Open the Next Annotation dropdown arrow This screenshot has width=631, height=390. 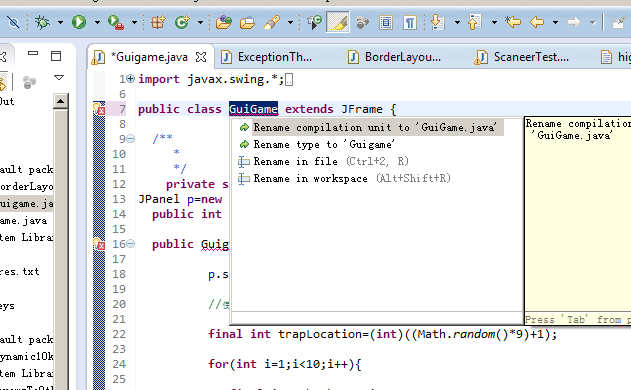point(457,23)
